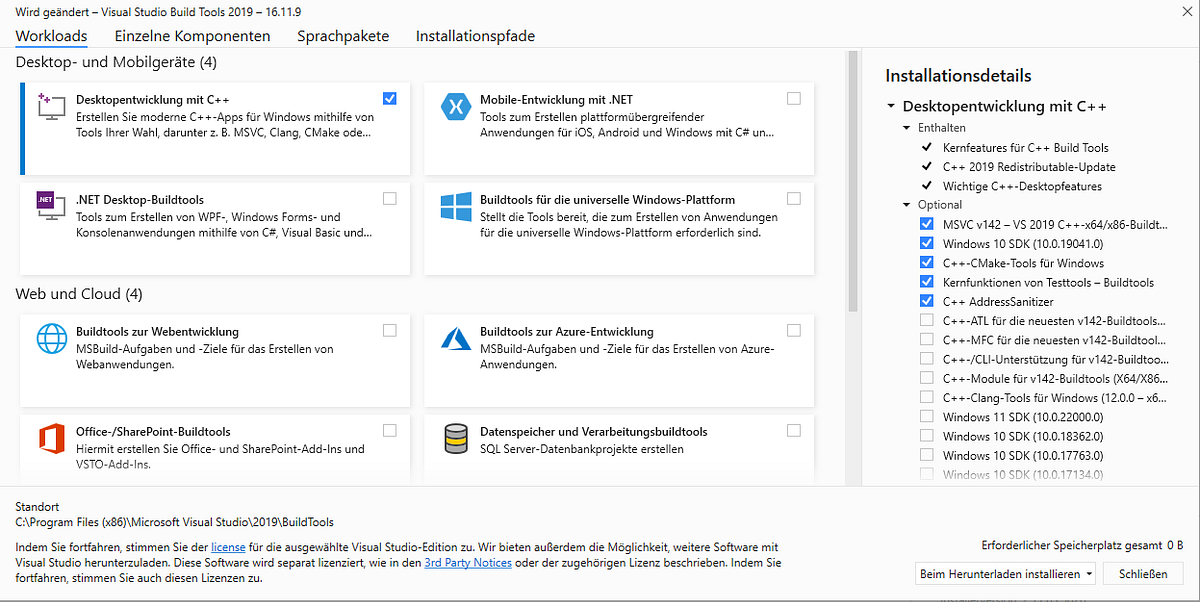Click the Datenspeicher und Verarbeitungsbuildtools database icon

pyautogui.click(x=456, y=439)
